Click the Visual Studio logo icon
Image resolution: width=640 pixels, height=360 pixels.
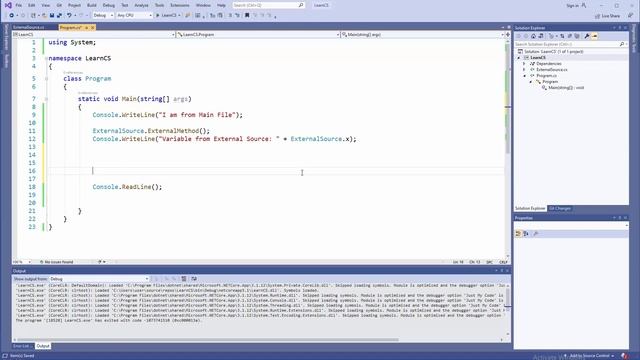[8, 5]
